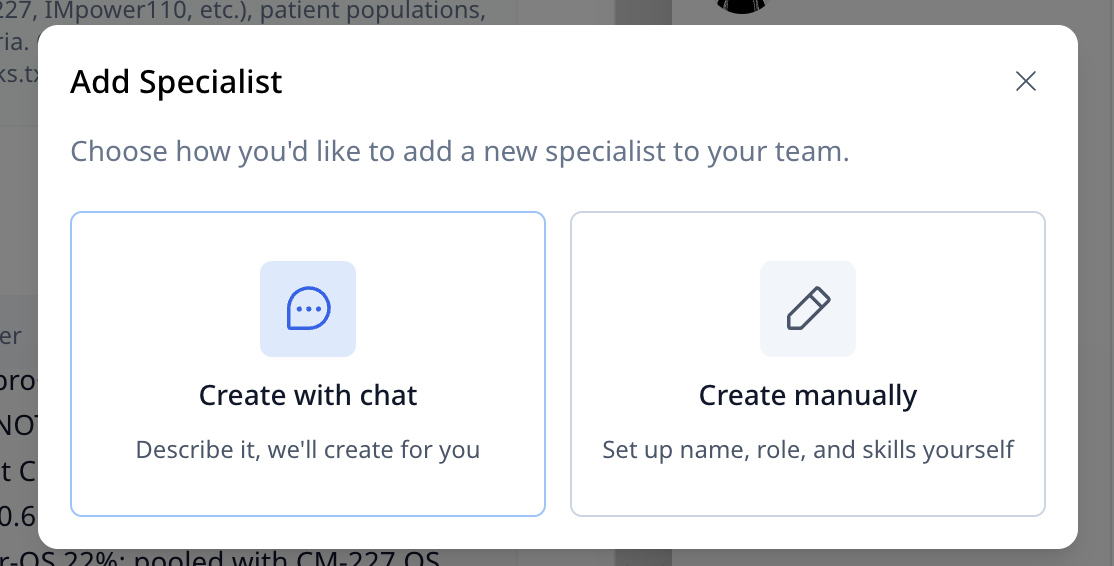Click the pencil edit icon
Image resolution: width=1114 pixels, height=566 pixels.
point(808,309)
